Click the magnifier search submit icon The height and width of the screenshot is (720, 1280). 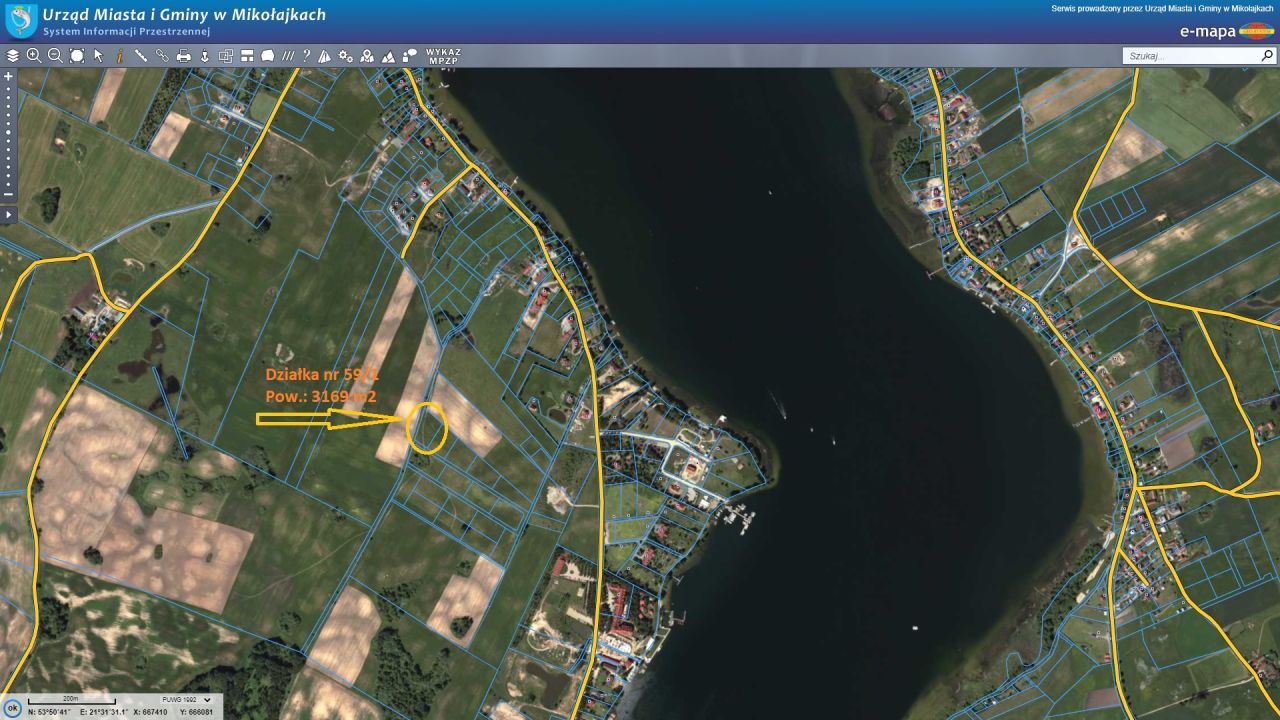pyautogui.click(x=1266, y=56)
